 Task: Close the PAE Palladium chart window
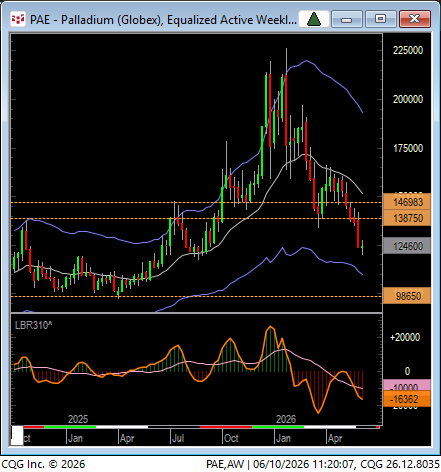414,19
